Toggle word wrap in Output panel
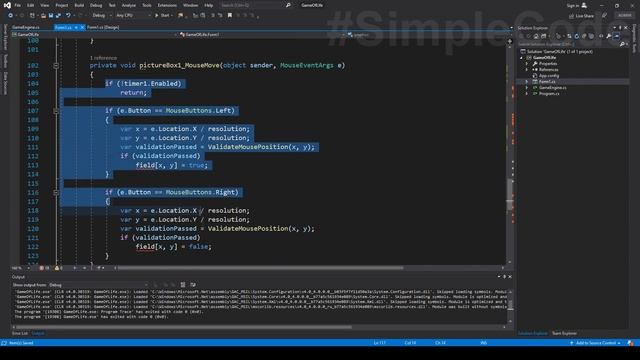The height and width of the screenshot is (360, 640). 193,285
